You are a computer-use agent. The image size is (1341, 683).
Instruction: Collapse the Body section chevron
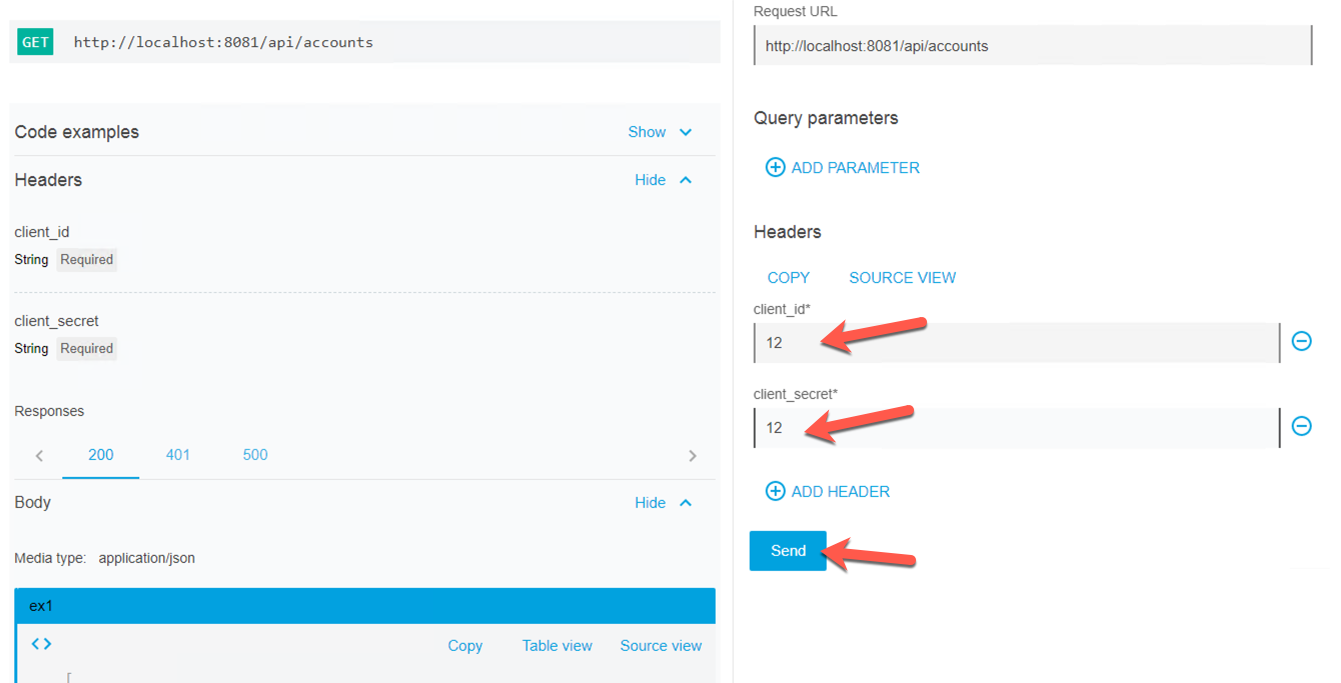pos(686,502)
